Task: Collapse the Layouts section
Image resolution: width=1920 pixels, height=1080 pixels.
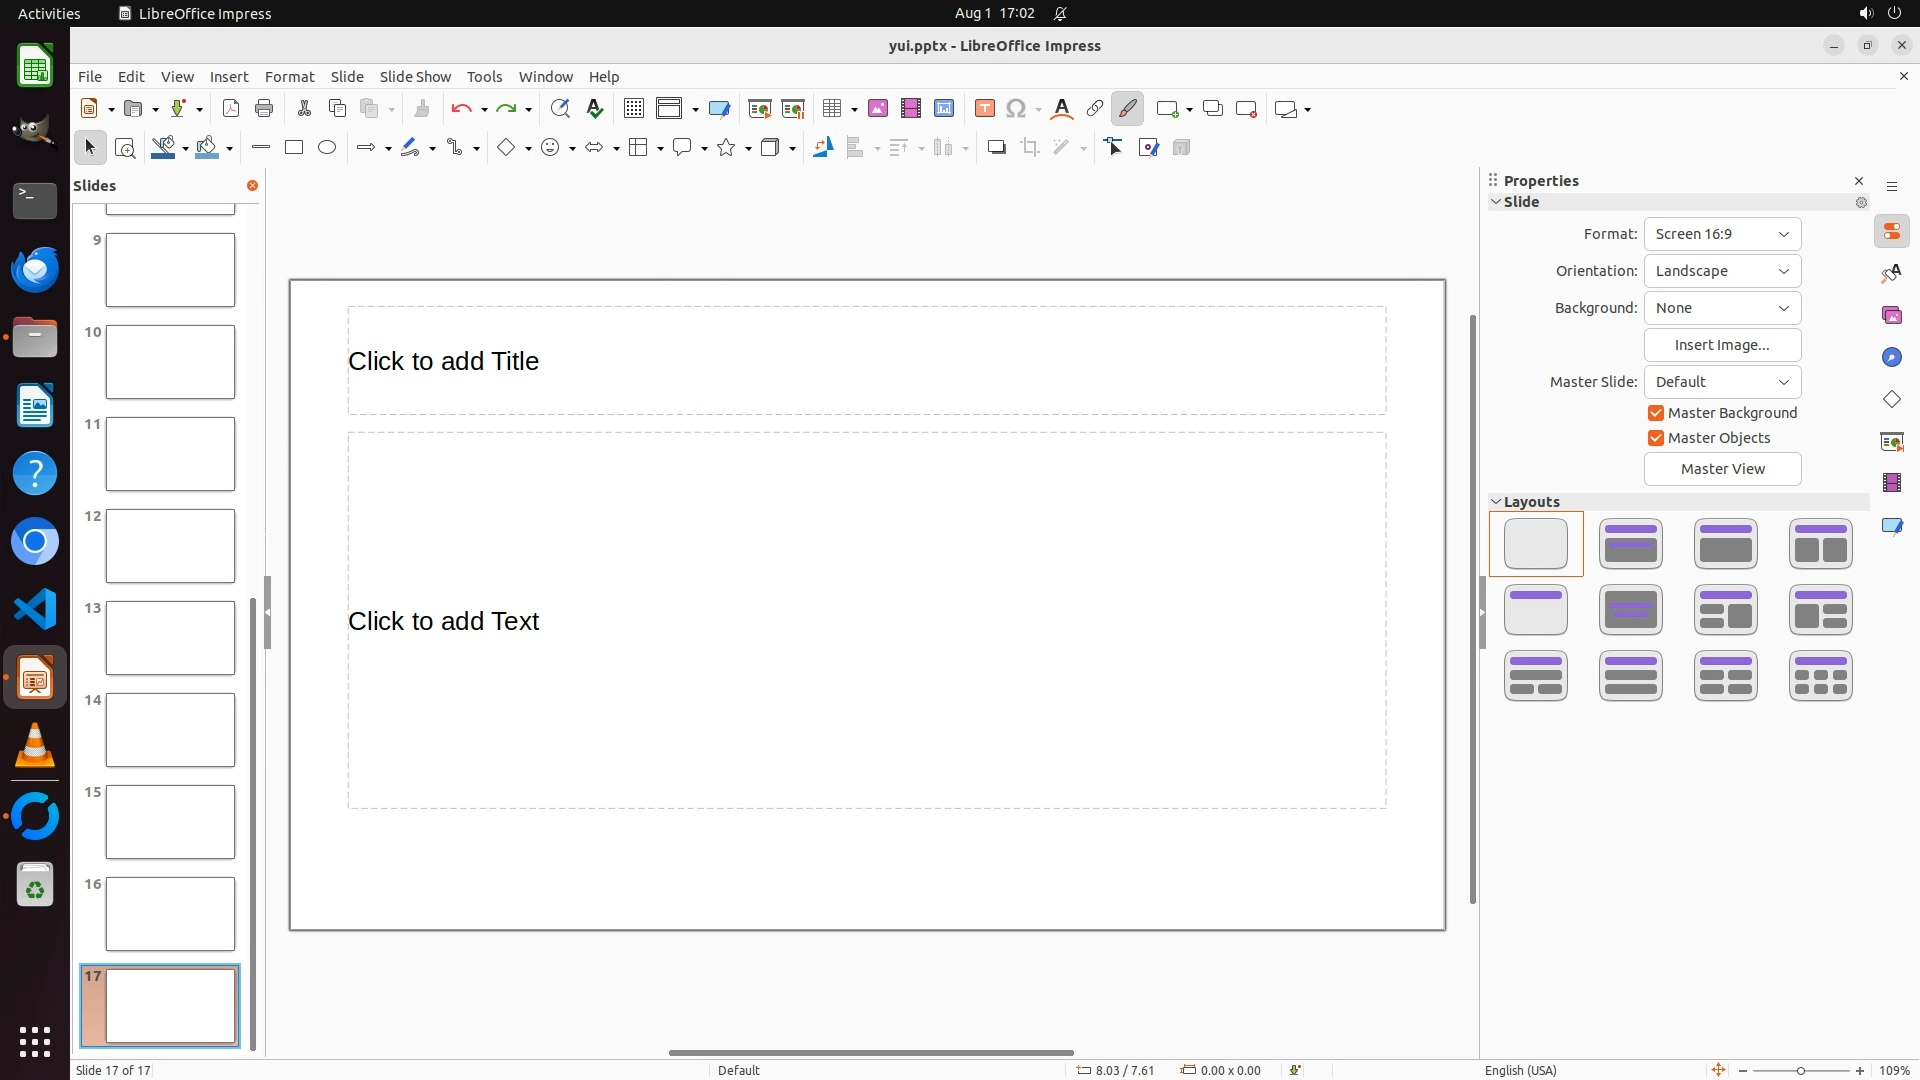Action: [x=1497, y=502]
